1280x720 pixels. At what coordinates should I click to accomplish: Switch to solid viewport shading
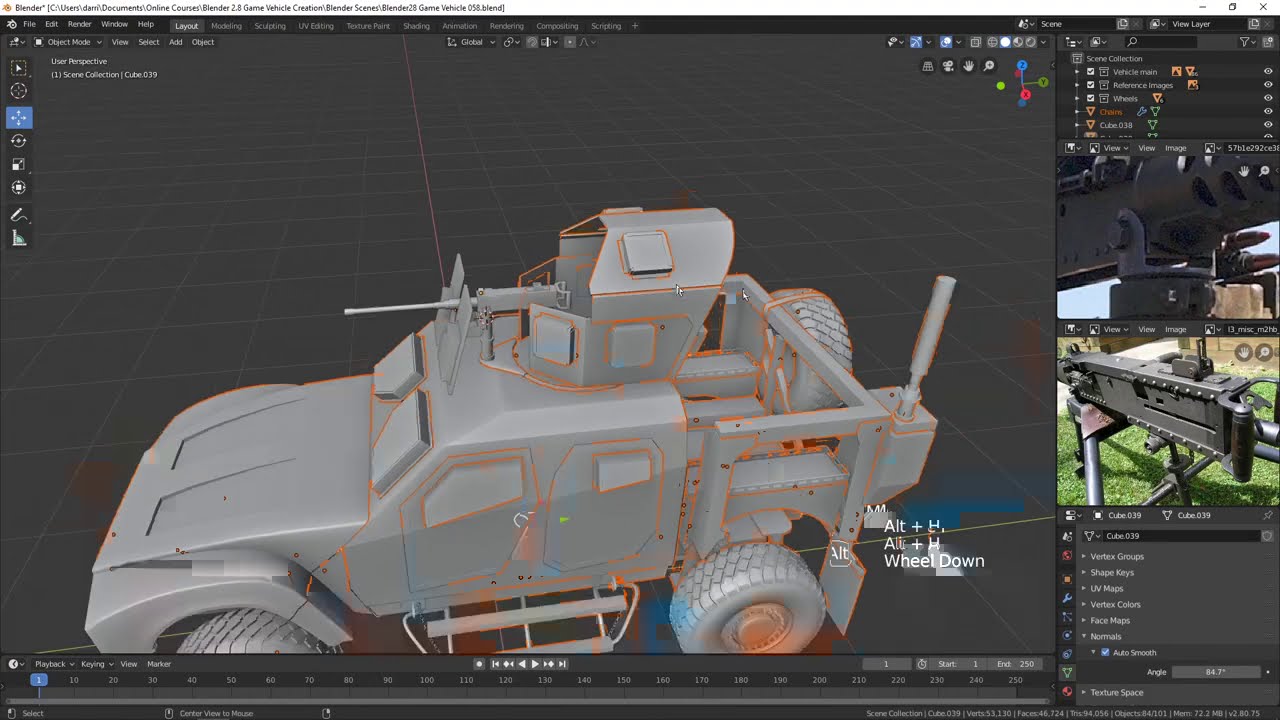1005,42
